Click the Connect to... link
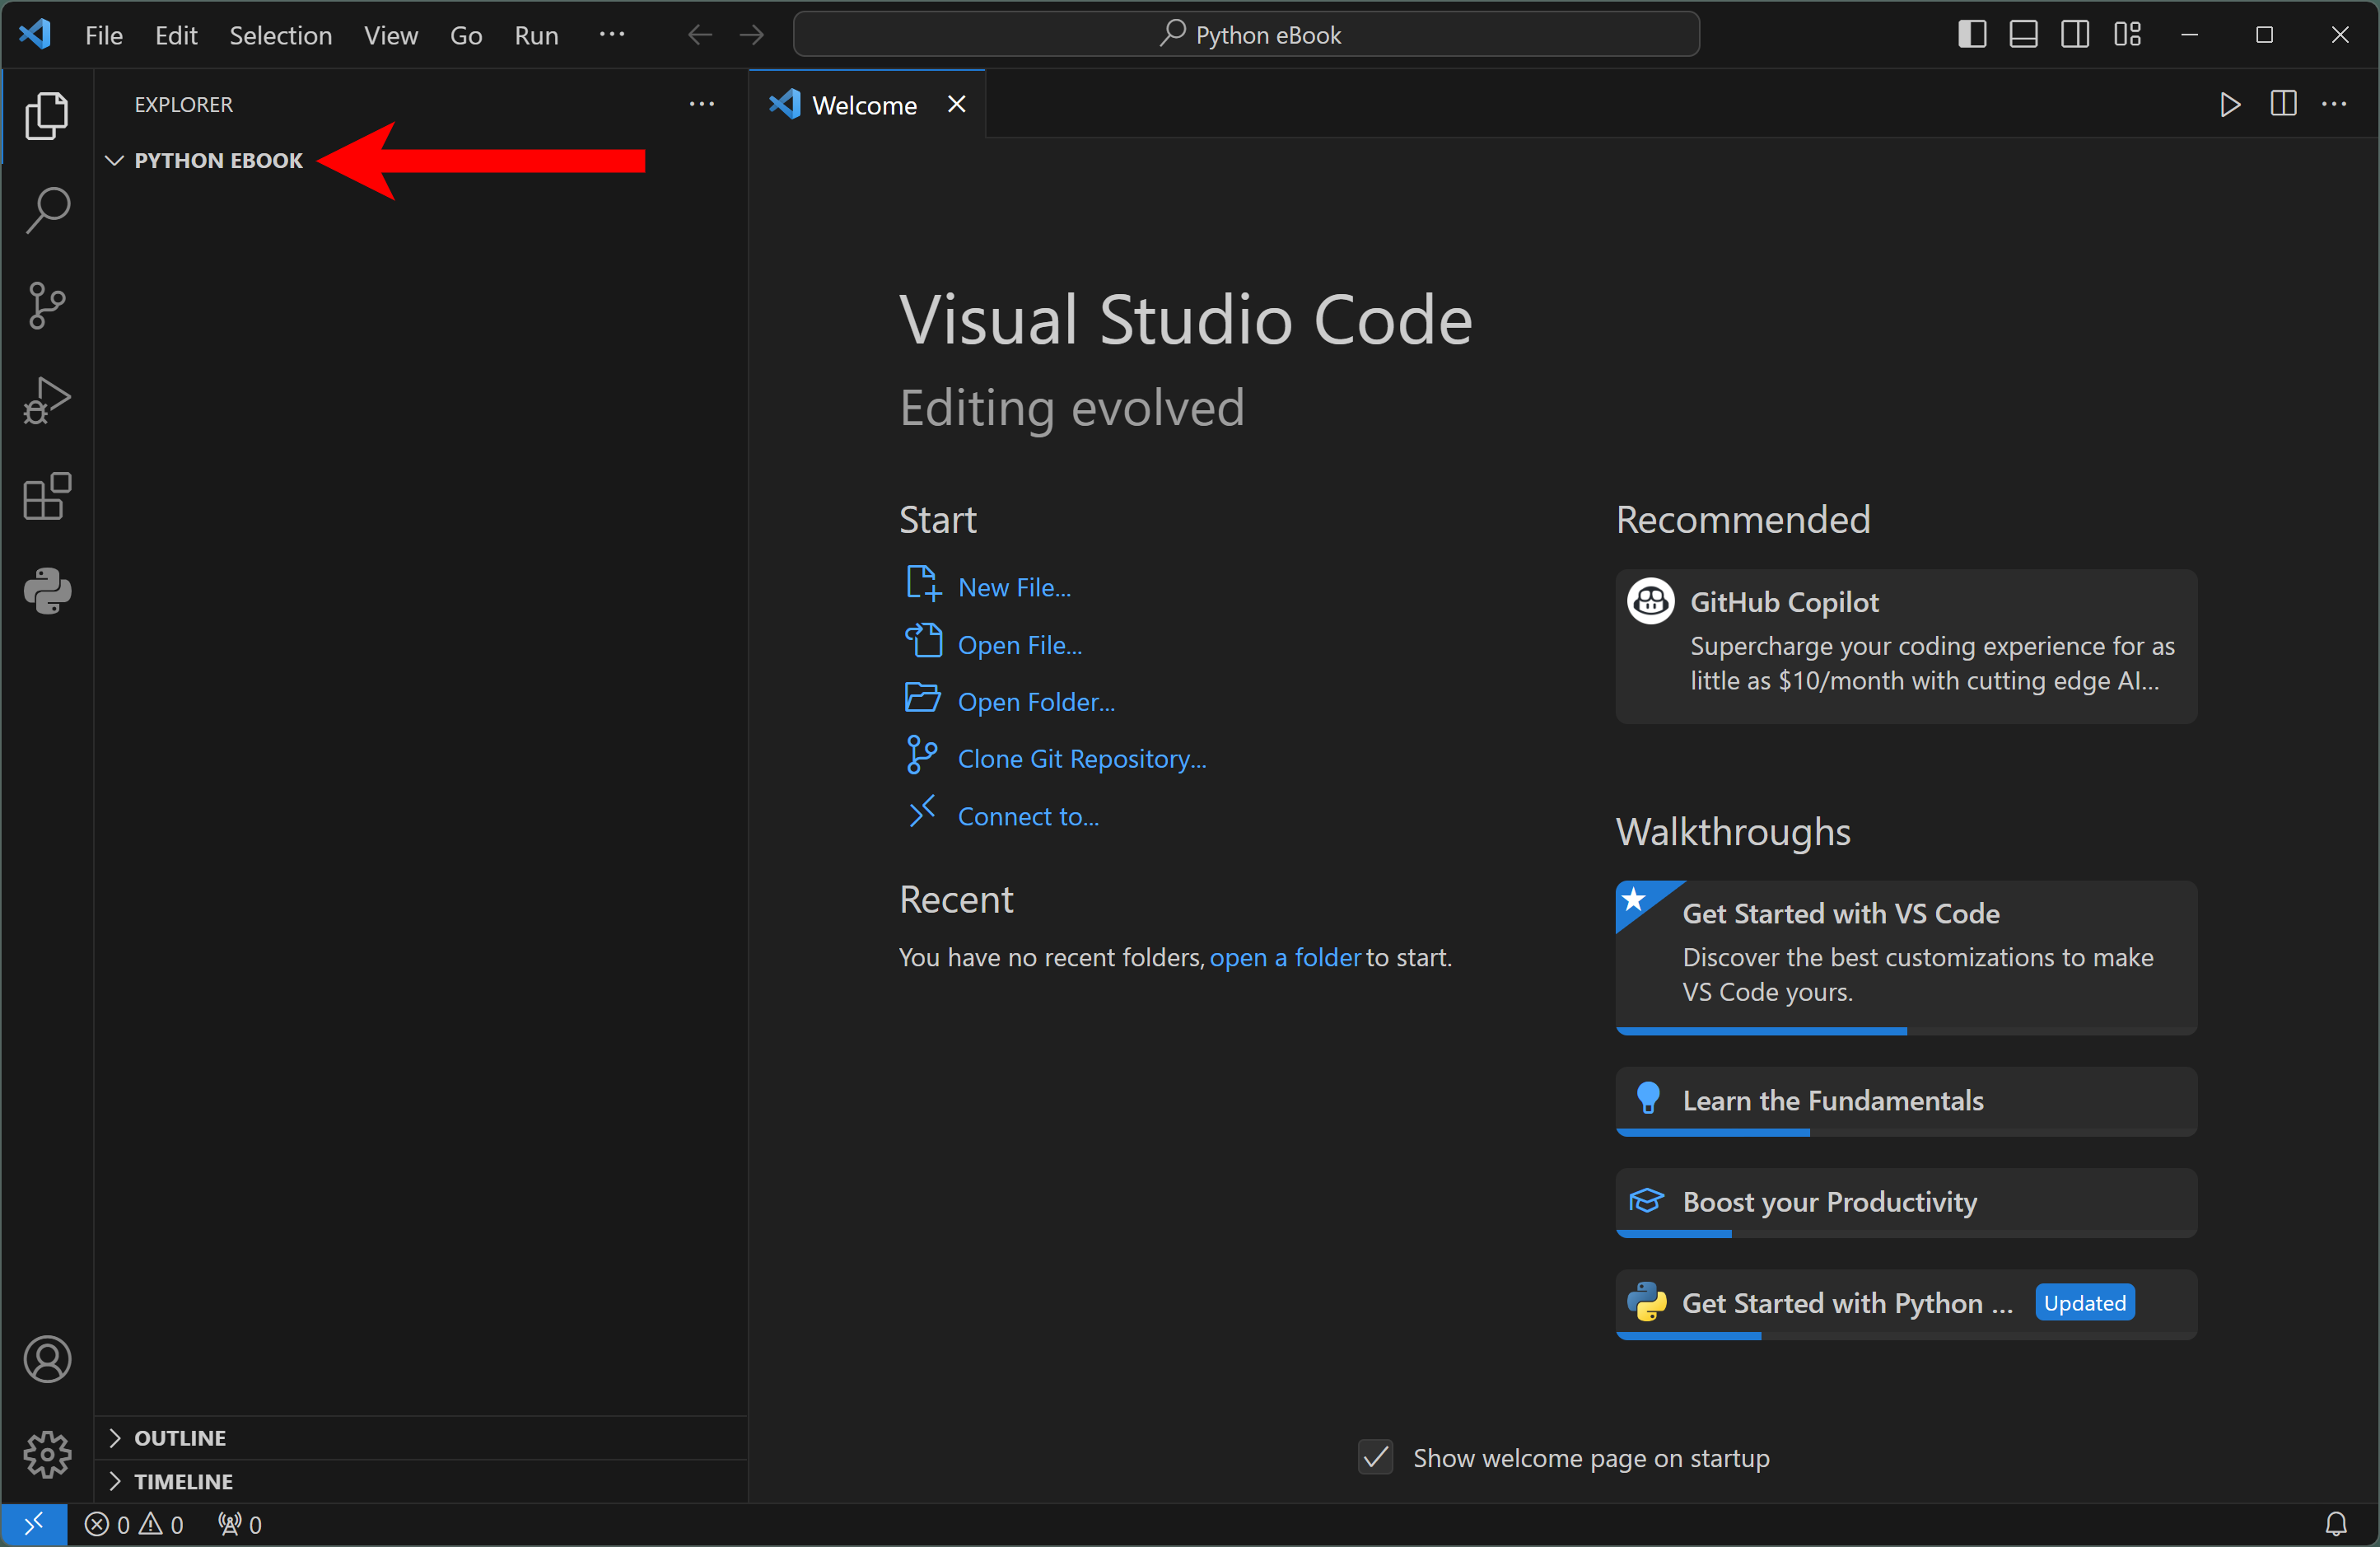Screen dimensions: 2380x1547 [x=1028, y=816]
